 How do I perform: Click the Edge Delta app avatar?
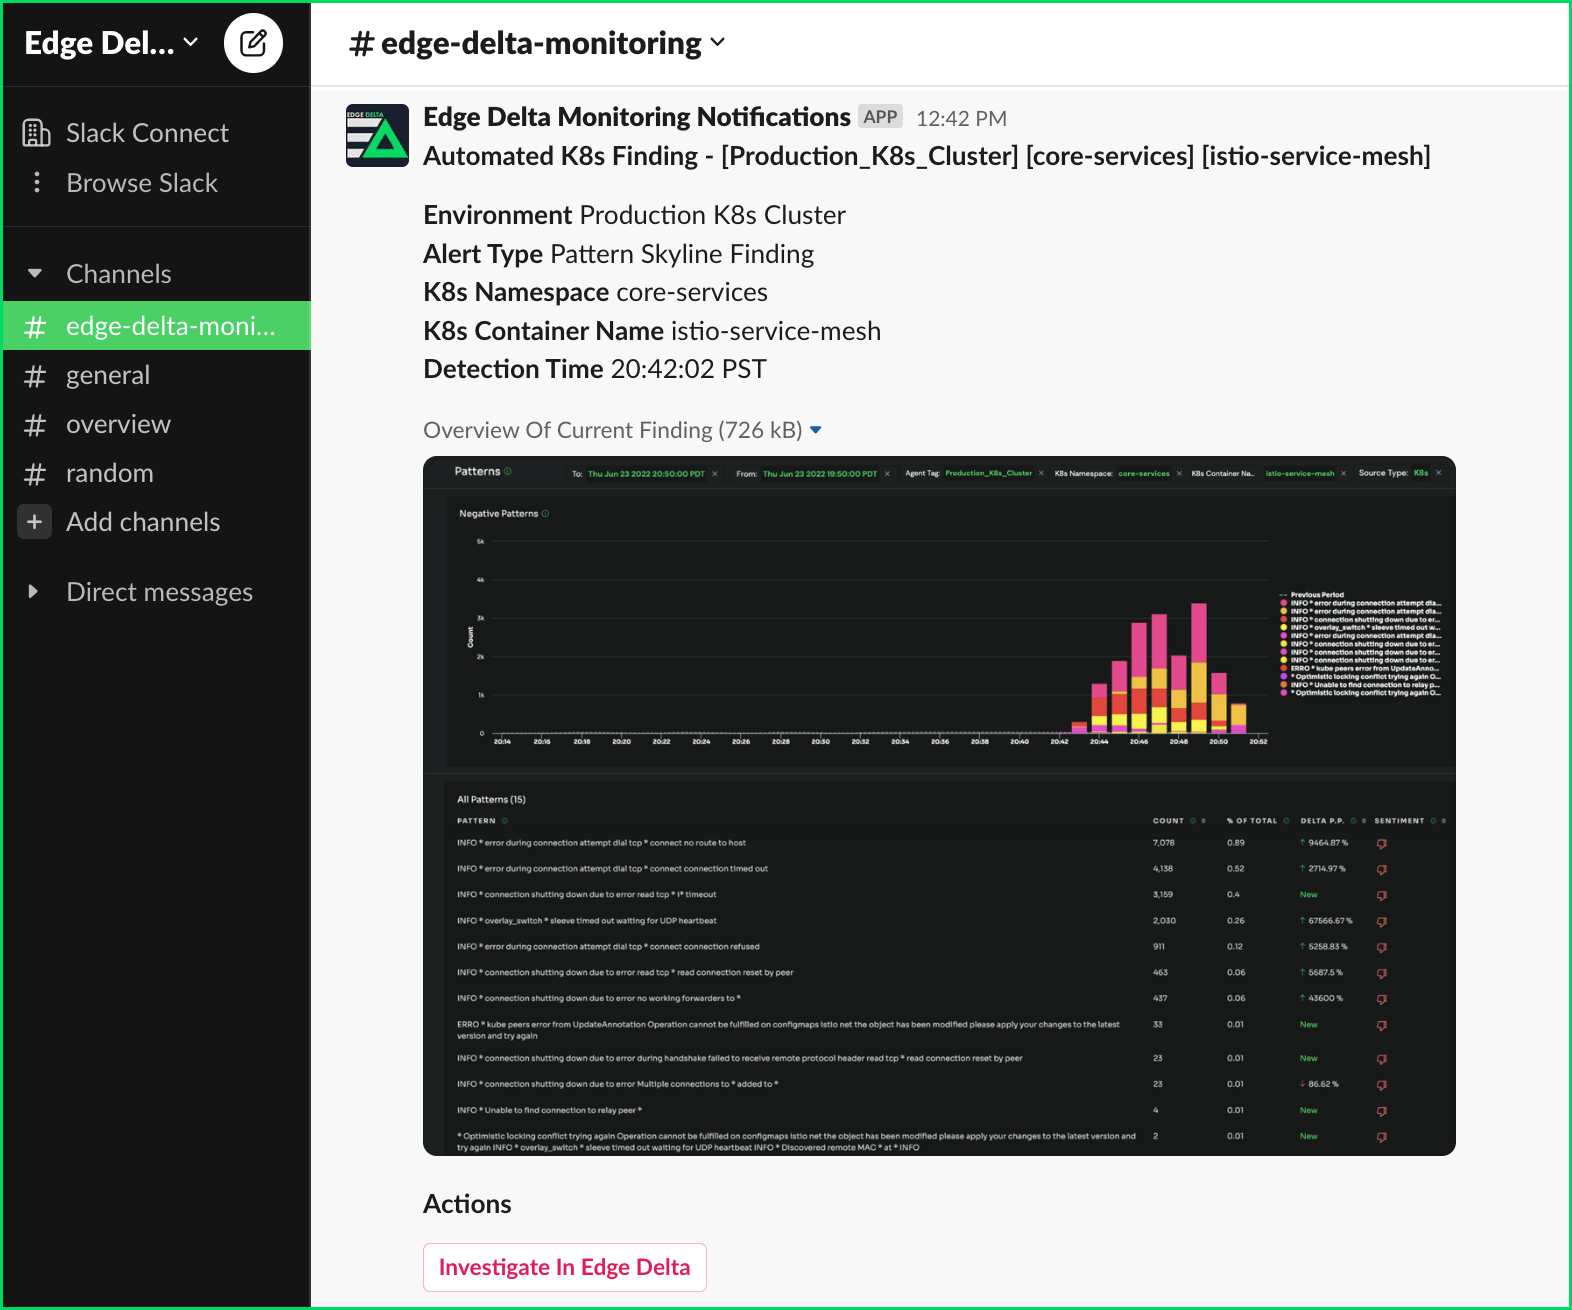[x=377, y=135]
